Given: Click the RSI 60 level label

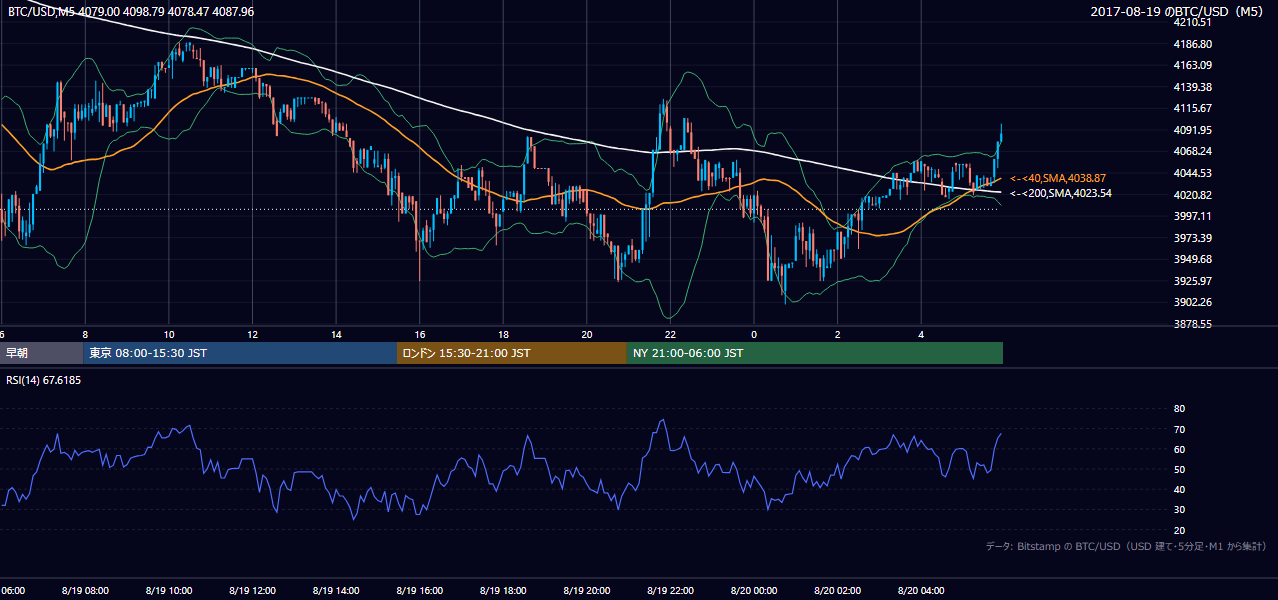Looking at the screenshot, I should 1179,449.
